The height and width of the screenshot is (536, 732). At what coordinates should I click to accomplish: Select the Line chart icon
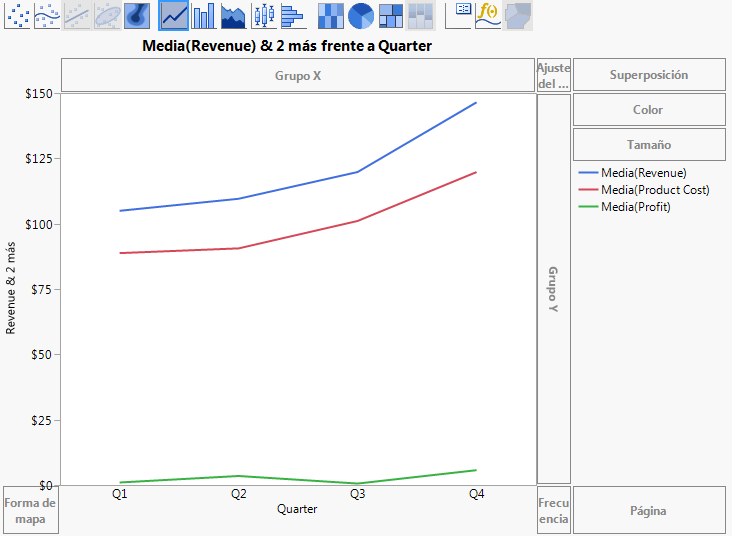tap(173, 15)
